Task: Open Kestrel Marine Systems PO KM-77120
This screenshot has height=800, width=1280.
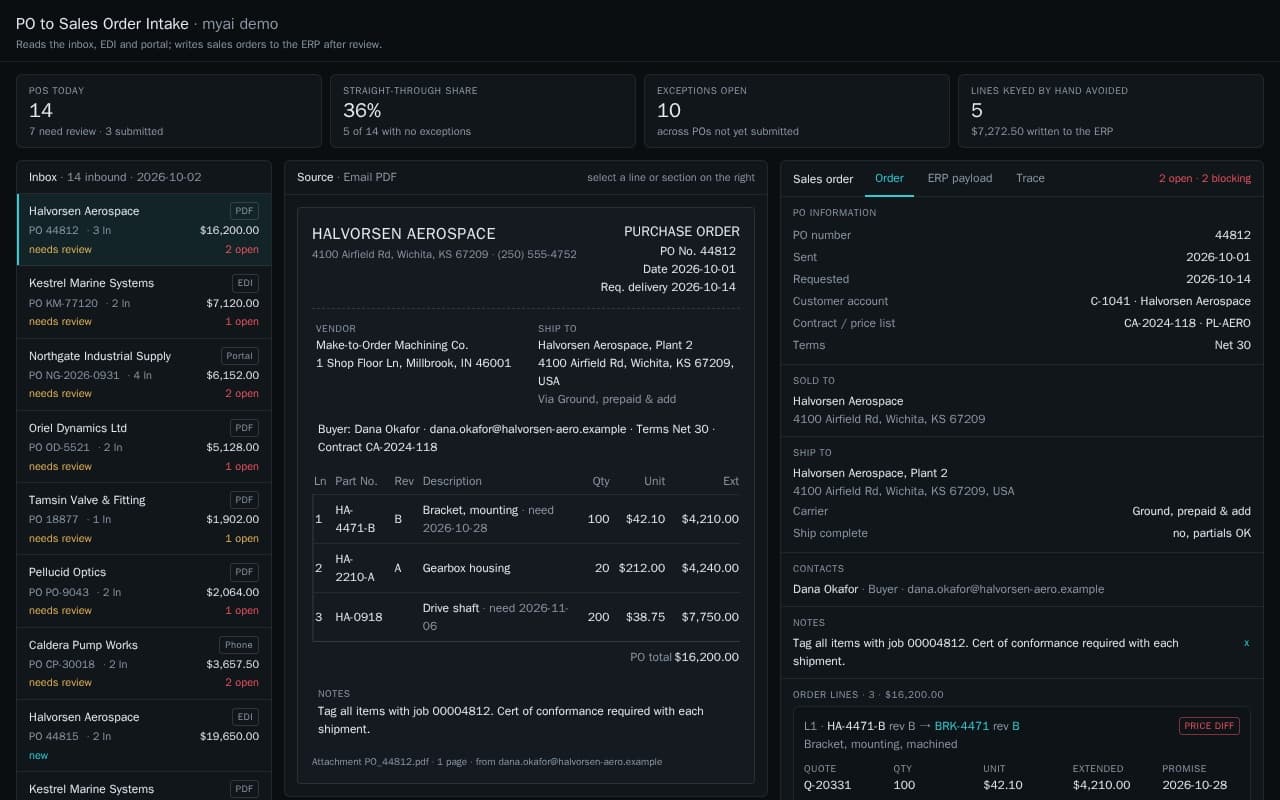Action: tap(144, 302)
